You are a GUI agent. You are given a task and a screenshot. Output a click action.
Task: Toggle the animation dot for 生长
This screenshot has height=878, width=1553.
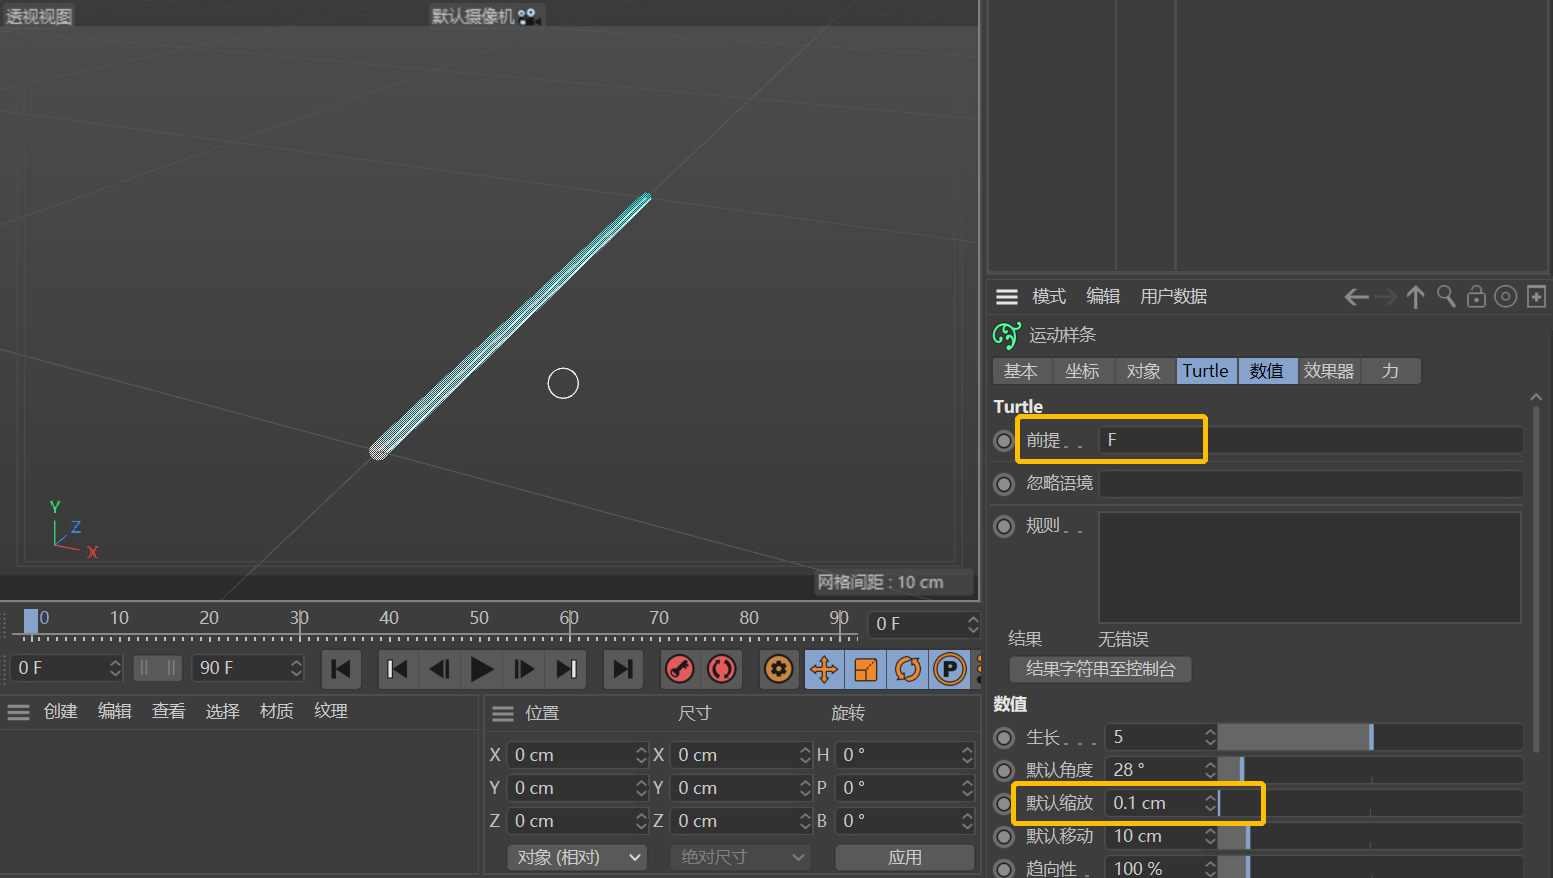tap(1004, 738)
